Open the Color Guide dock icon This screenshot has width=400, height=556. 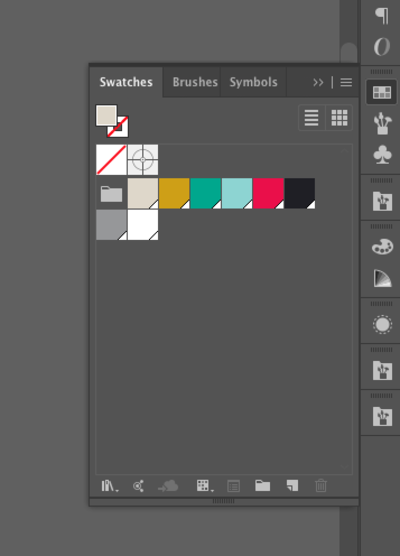tap(382, 278)
